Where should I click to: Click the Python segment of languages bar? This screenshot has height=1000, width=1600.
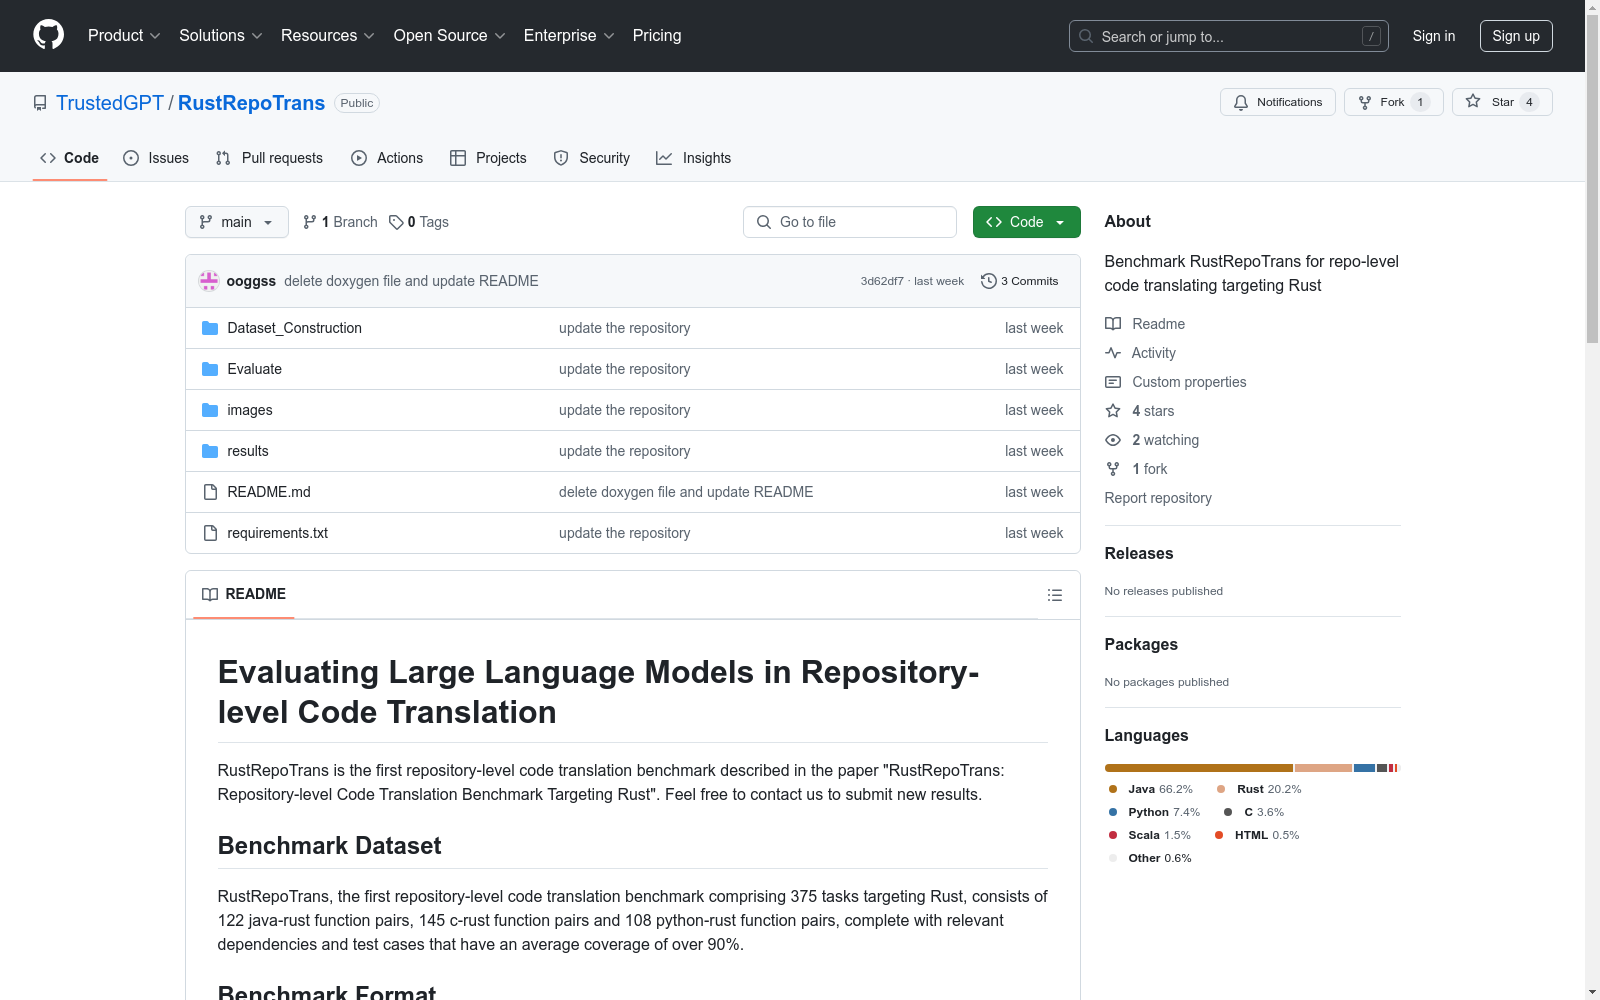[x=1365, y=768]
